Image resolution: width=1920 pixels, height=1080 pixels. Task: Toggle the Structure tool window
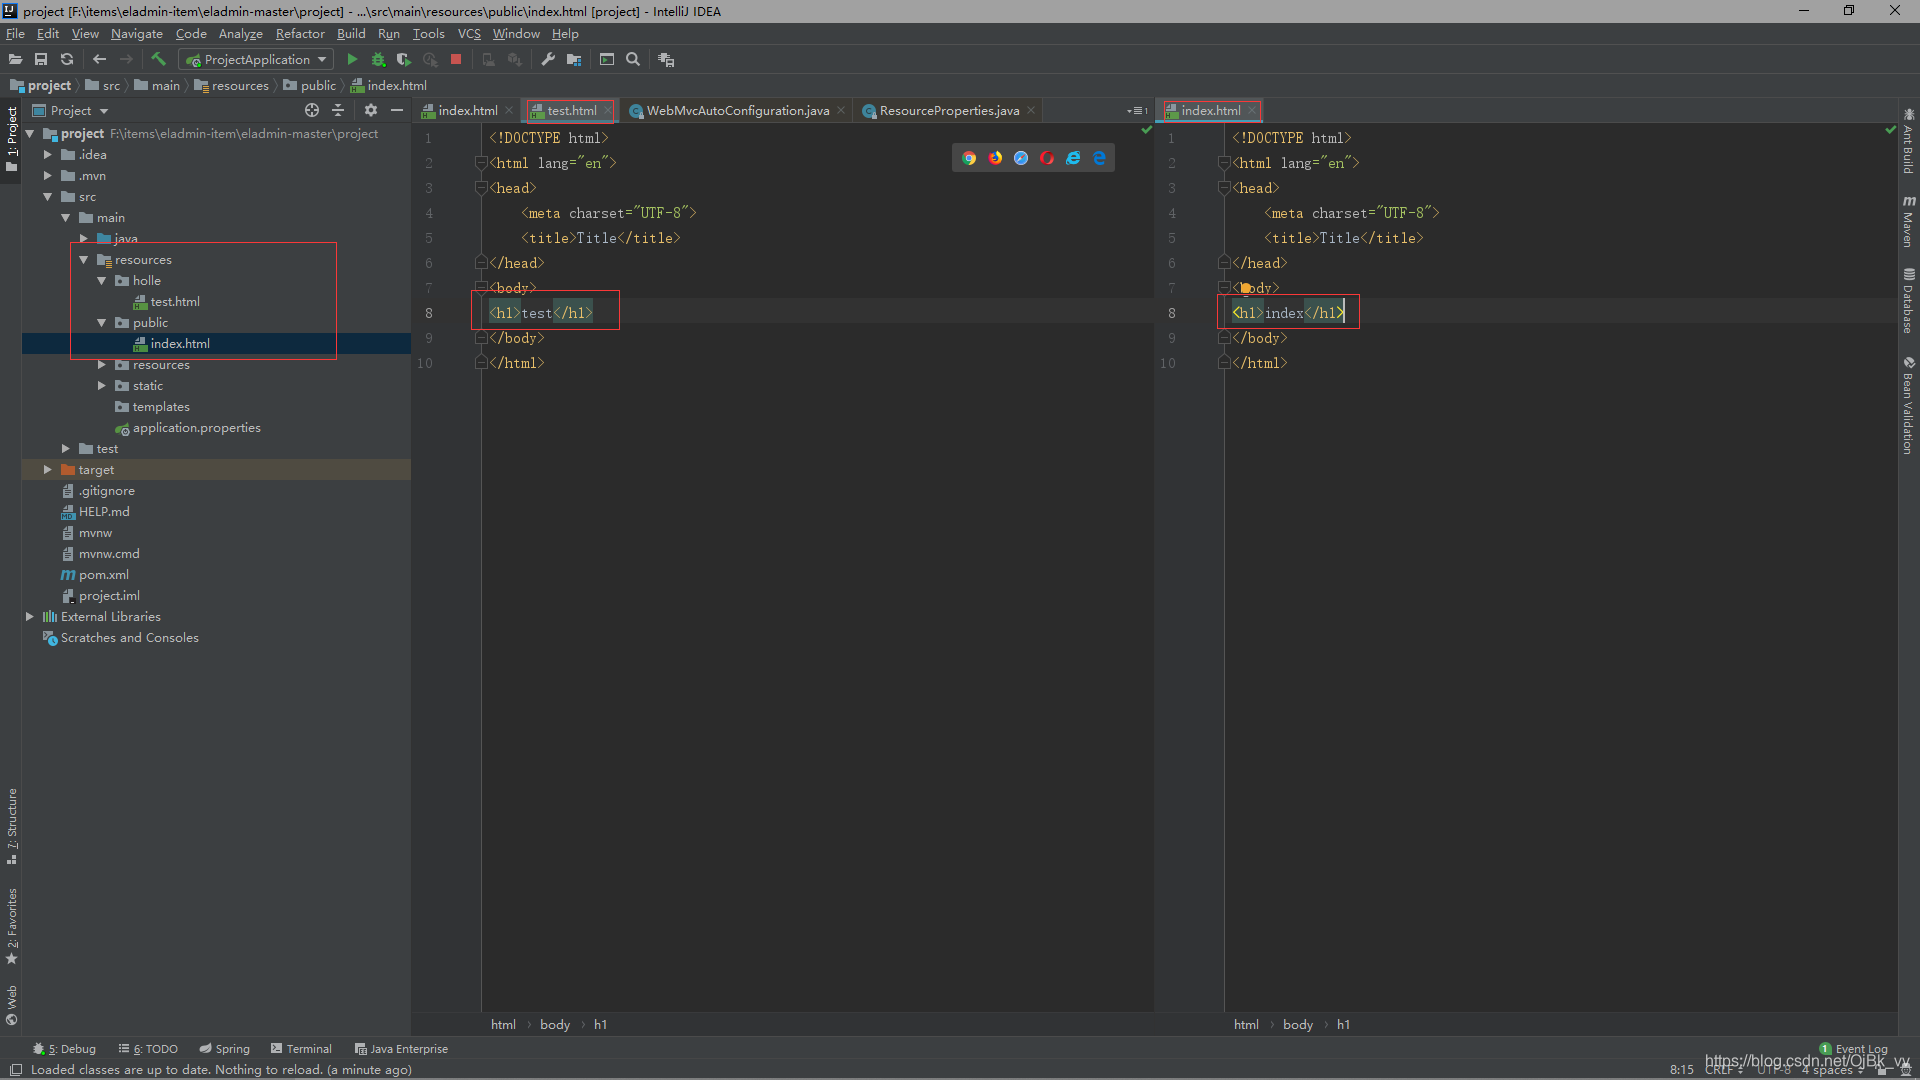click(x=12, y=825)
